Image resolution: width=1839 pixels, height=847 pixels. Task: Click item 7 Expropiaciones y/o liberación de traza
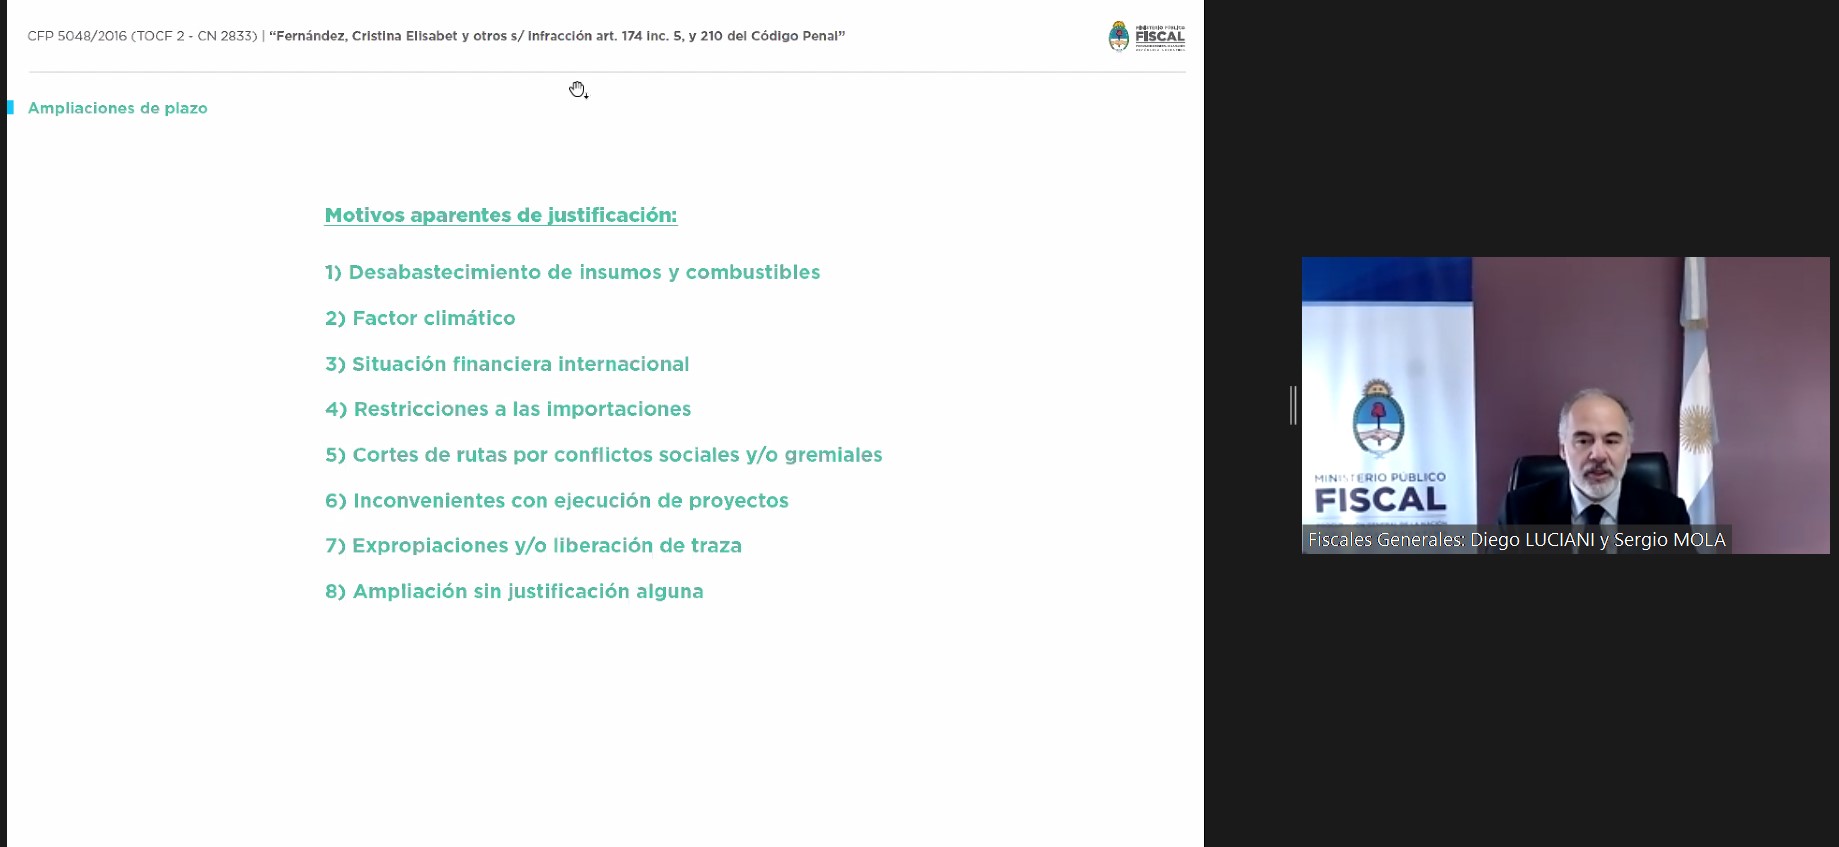(x=533, y=546)
